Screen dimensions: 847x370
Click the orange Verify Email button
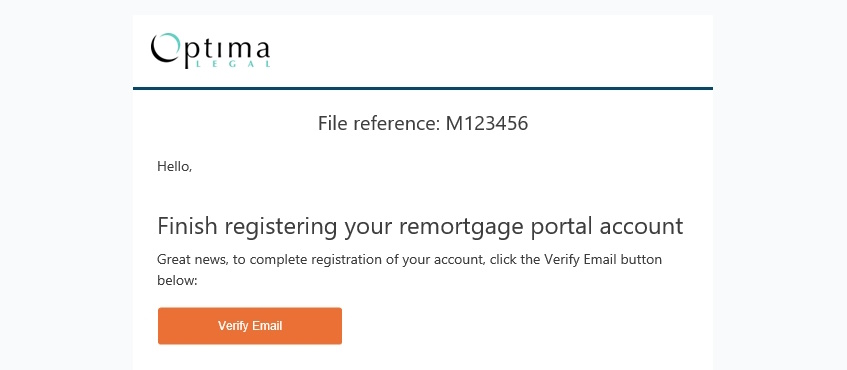click(x=250, y=326)
